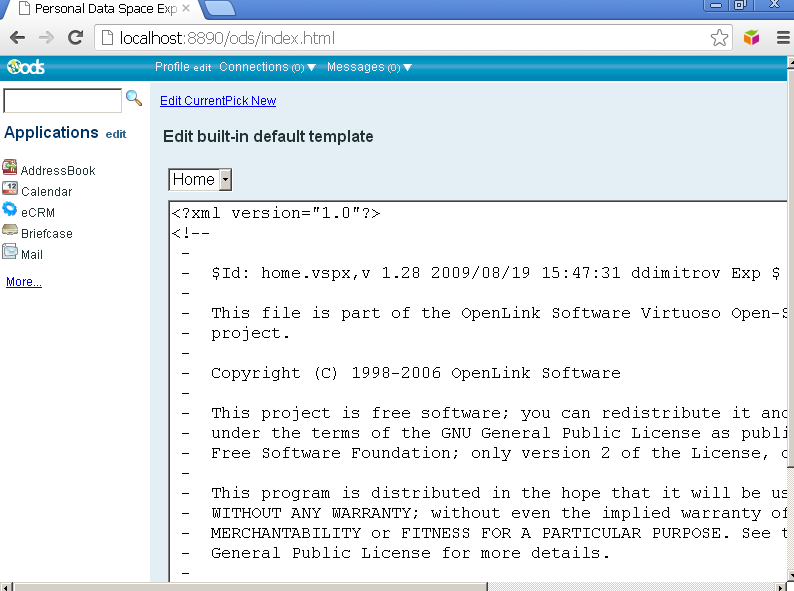This screenshot has width=794, height=591.
Task: Click the search magnifier icon
Action: 133,99
